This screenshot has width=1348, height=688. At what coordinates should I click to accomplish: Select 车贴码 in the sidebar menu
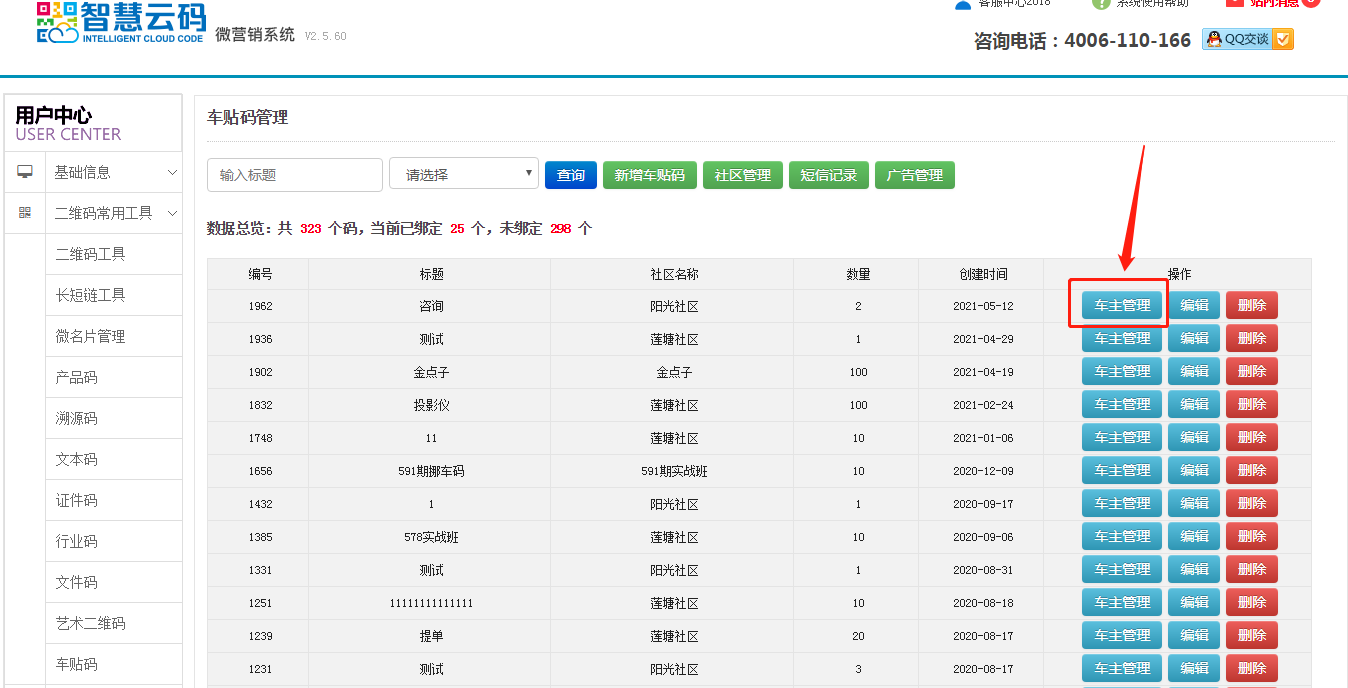pos(76,664)
